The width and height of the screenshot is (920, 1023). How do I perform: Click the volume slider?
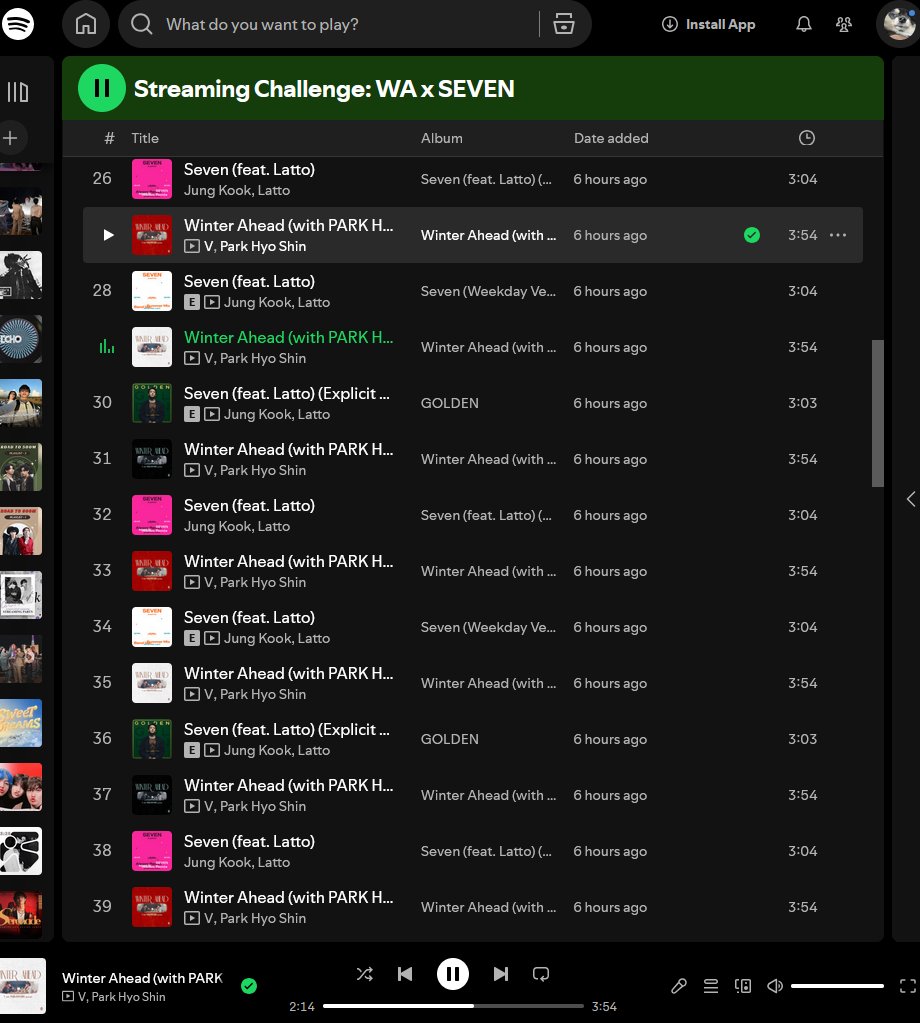pos(837,986)
